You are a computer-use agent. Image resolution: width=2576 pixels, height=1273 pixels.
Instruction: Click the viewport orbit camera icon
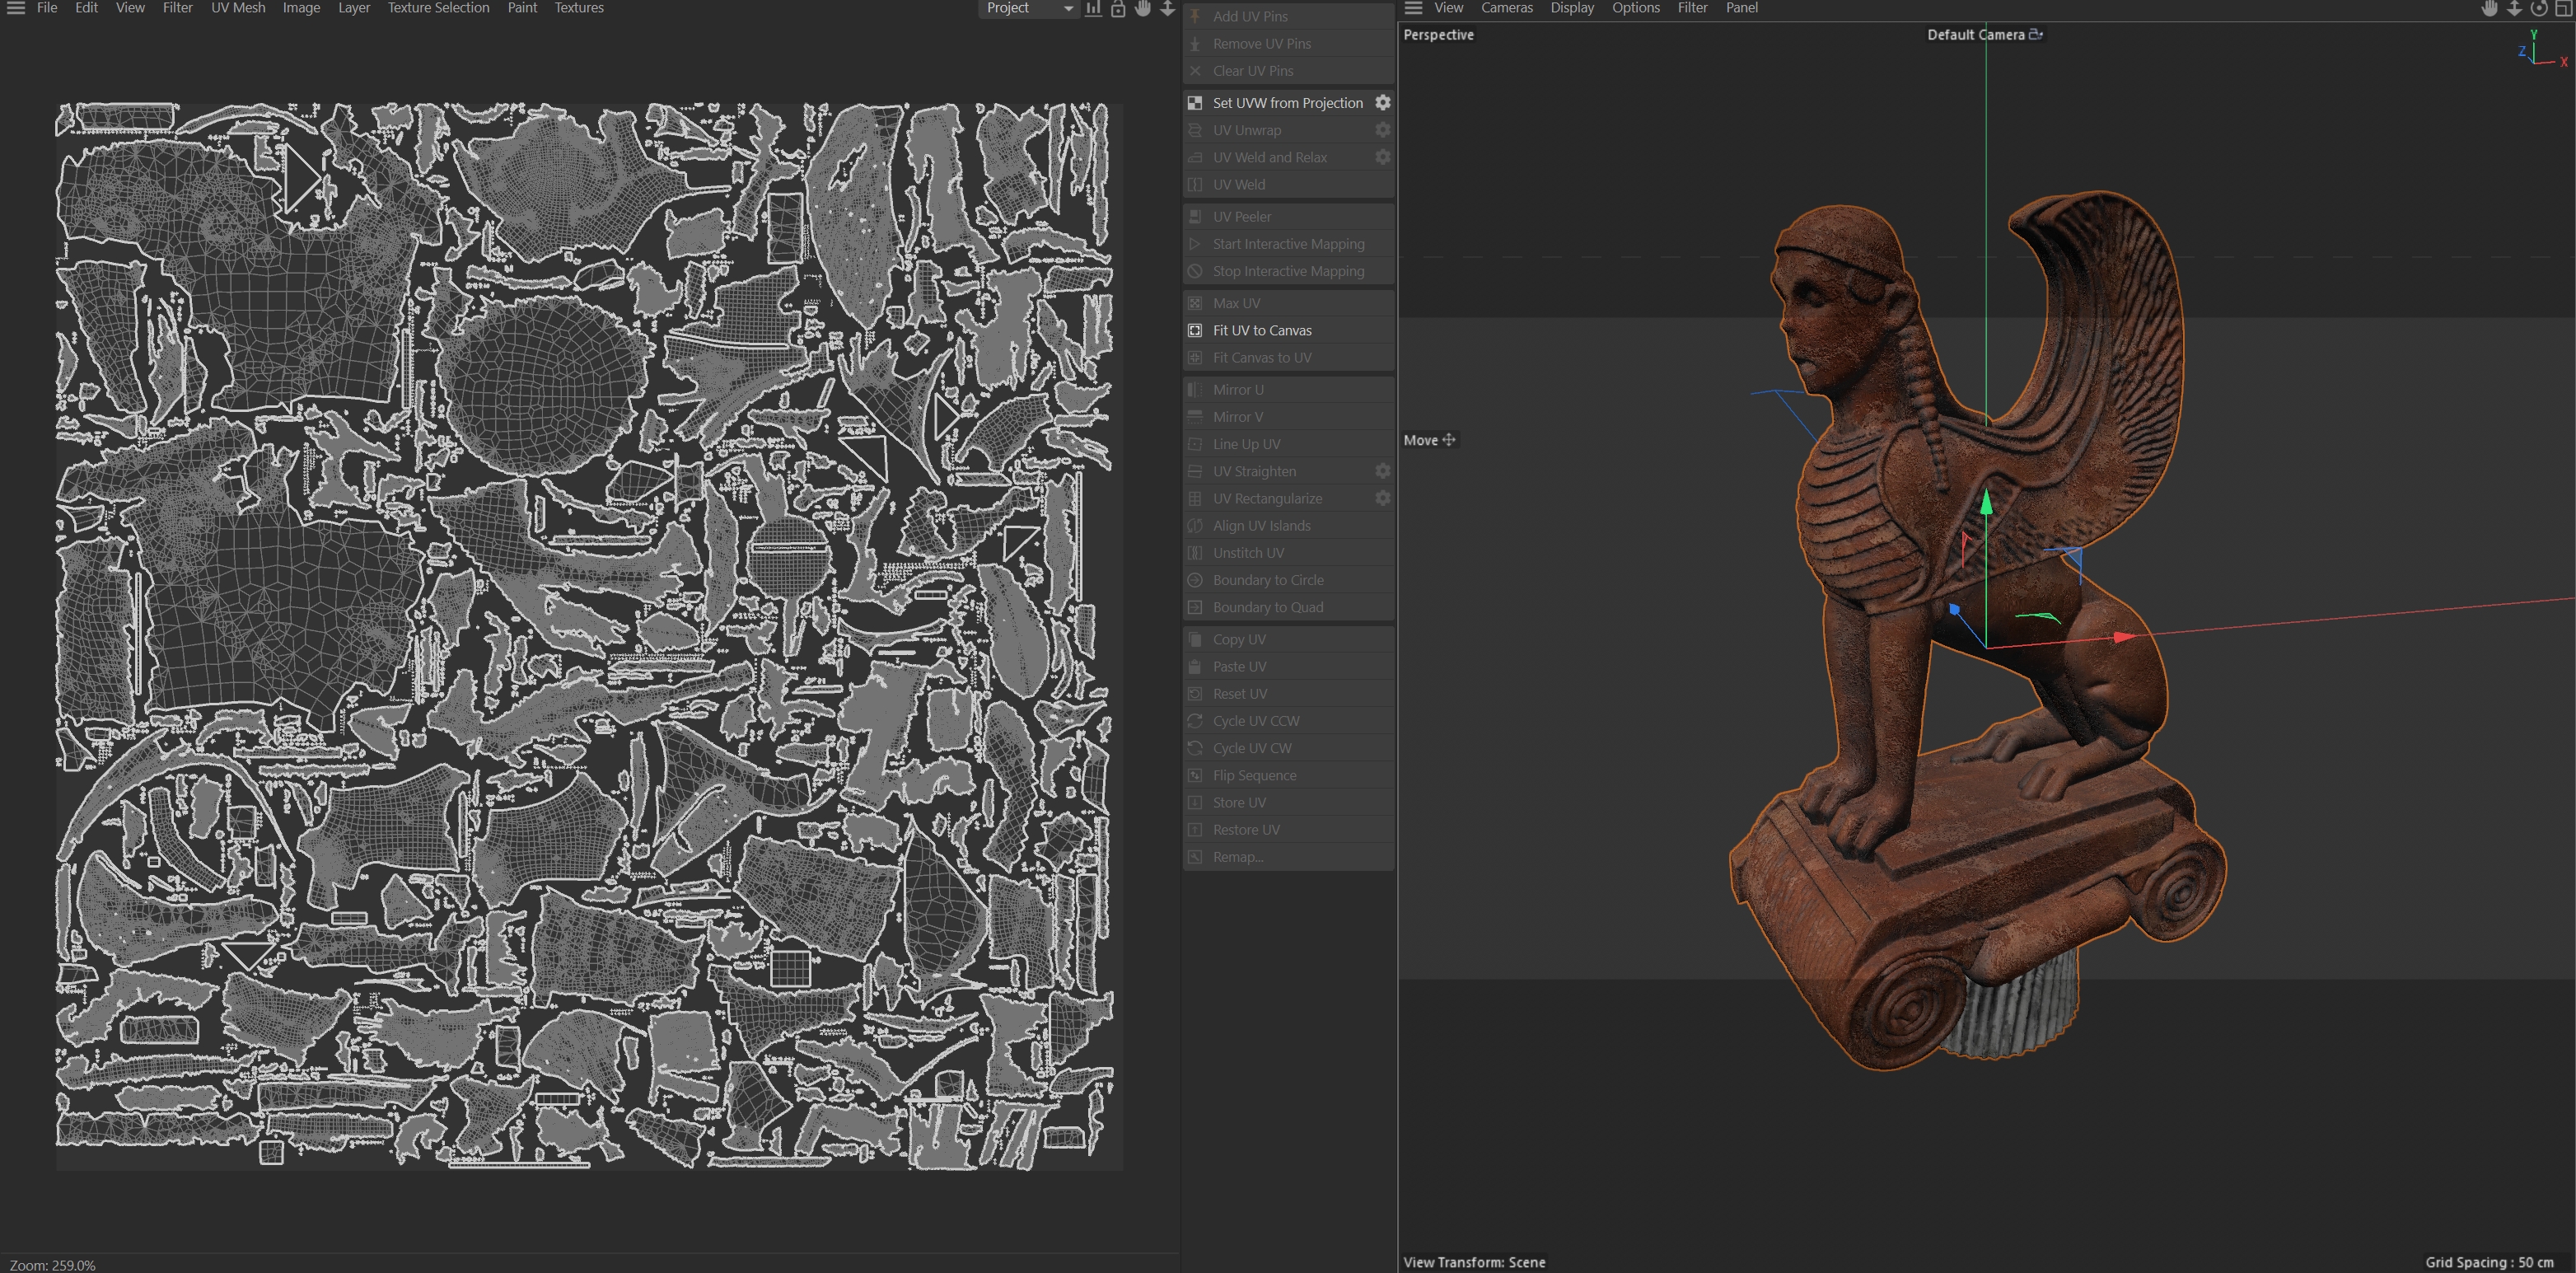[2539, 8]
